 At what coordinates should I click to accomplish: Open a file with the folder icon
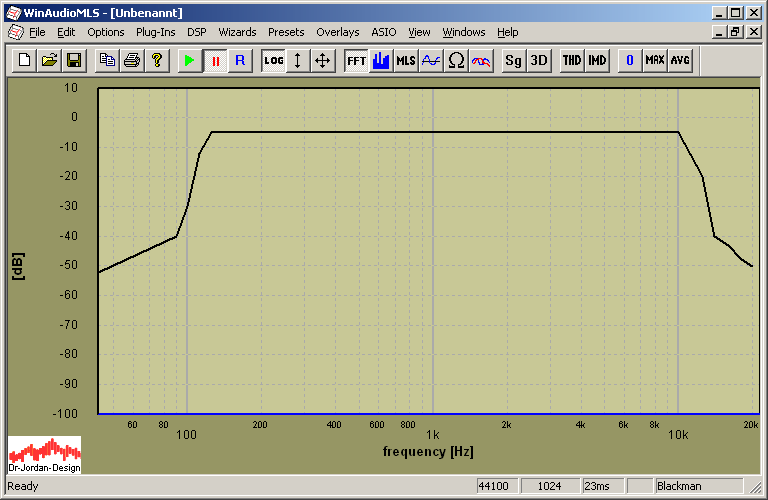(x=49, y=60)
